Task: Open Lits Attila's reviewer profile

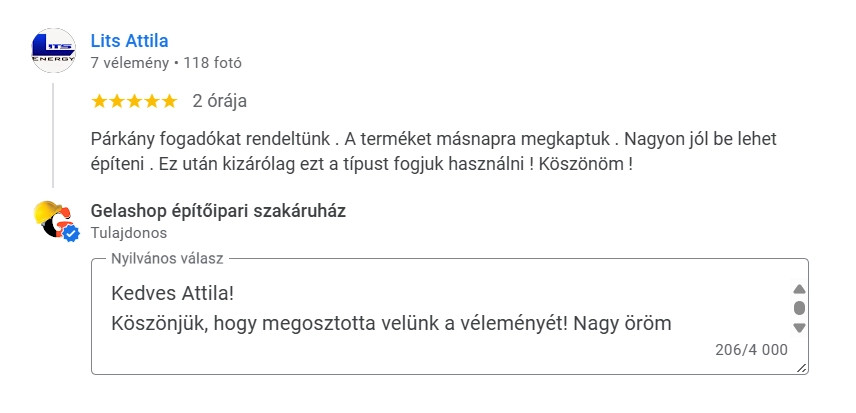Action: pyautogui.click(x=129, y=41)
